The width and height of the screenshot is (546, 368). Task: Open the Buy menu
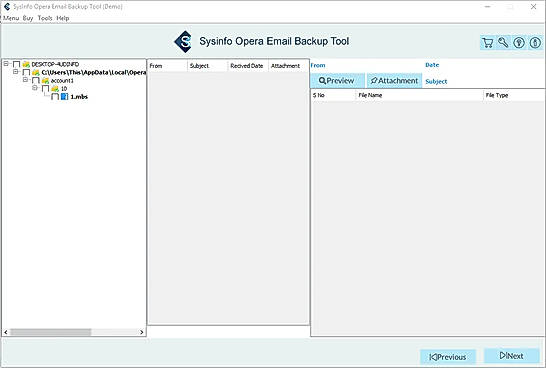[x=28, y=18]
